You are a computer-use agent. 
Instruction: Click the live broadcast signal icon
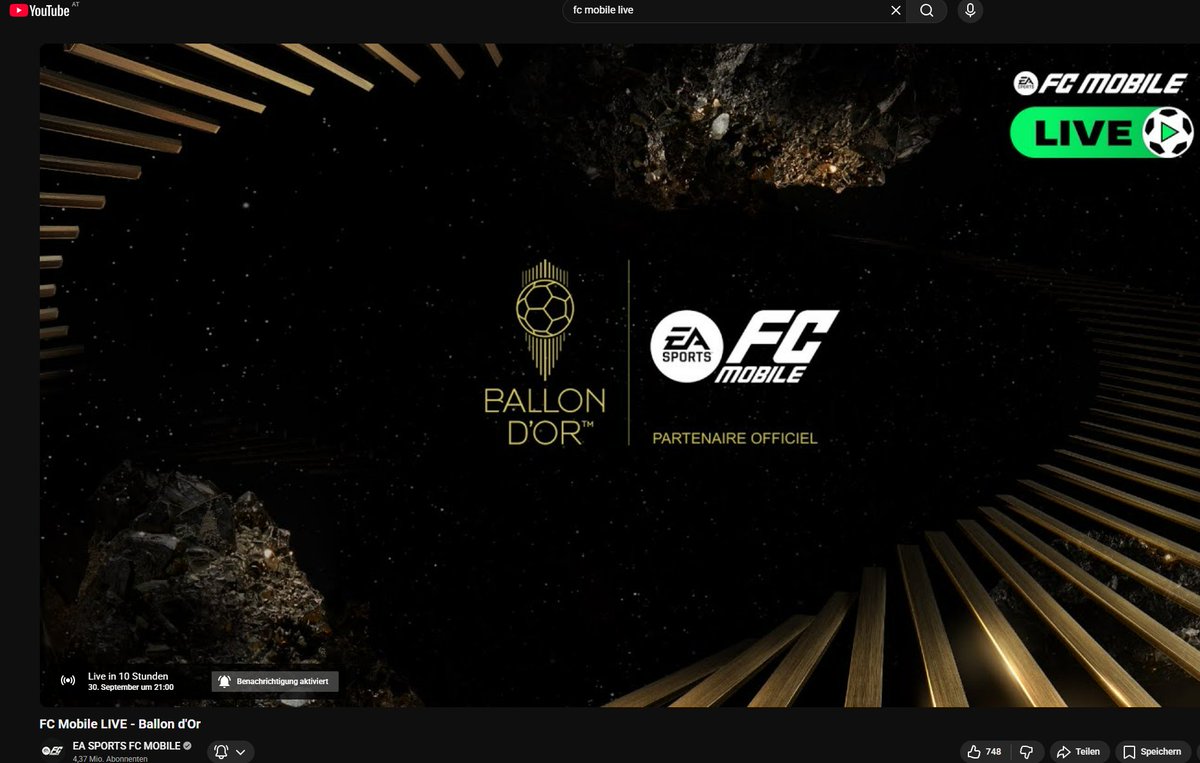(68, 681)
